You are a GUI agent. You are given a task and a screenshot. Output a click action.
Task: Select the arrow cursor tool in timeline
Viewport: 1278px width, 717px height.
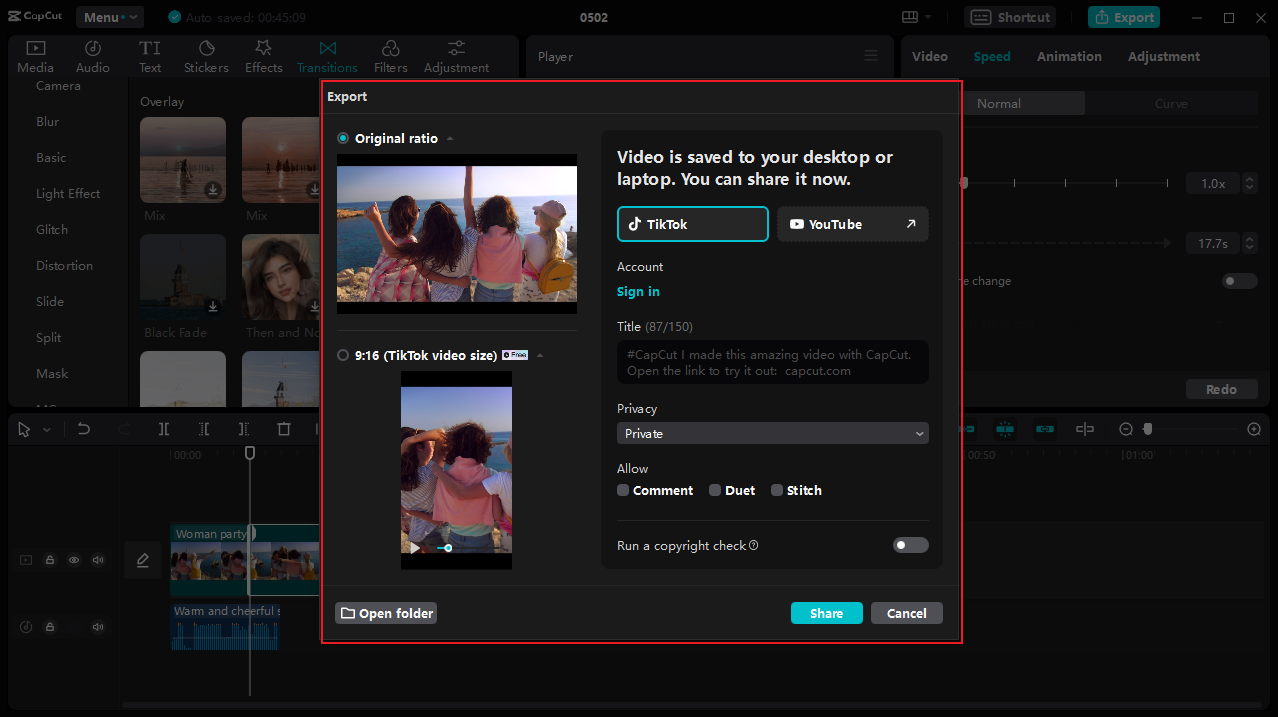pyautogui.click(x=25, y=429)
